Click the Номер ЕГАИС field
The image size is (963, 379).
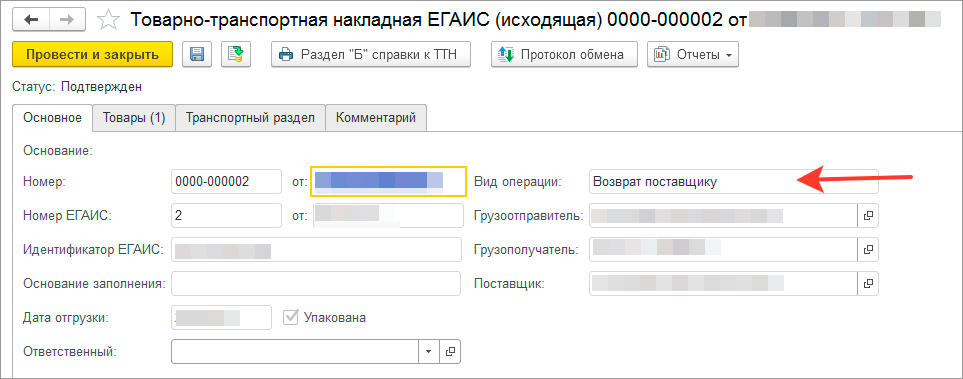pos(227,216)
